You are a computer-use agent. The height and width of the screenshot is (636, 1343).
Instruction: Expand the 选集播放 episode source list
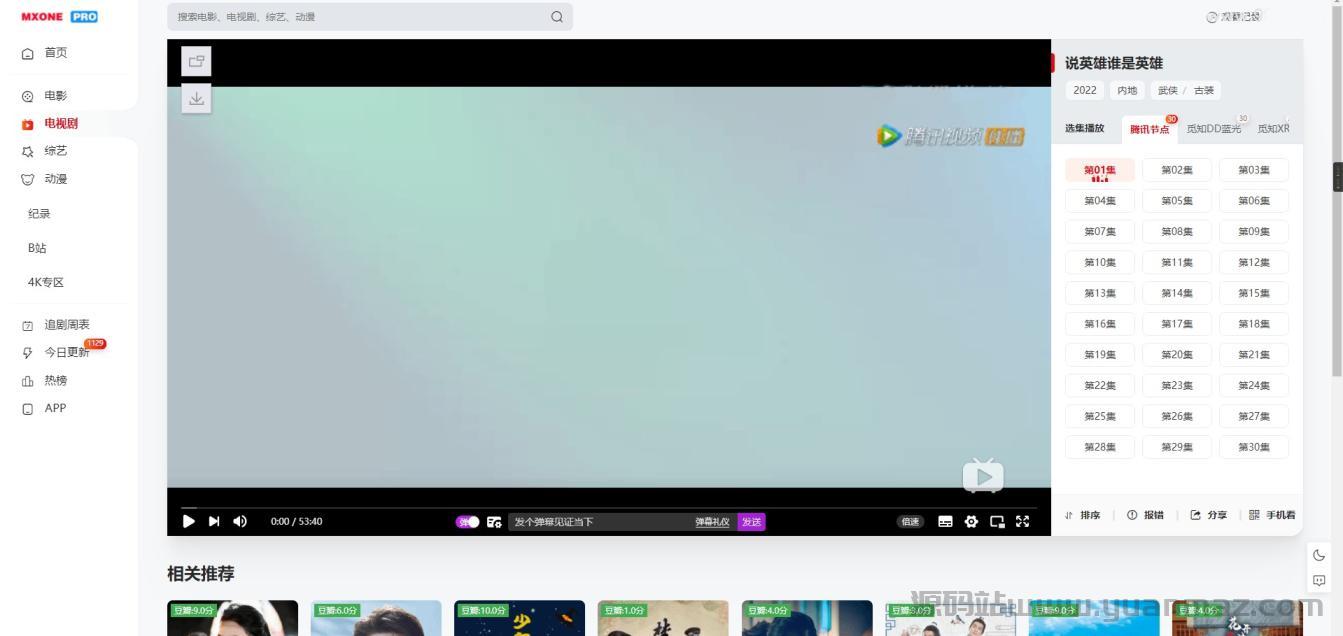coord(1084,128)
